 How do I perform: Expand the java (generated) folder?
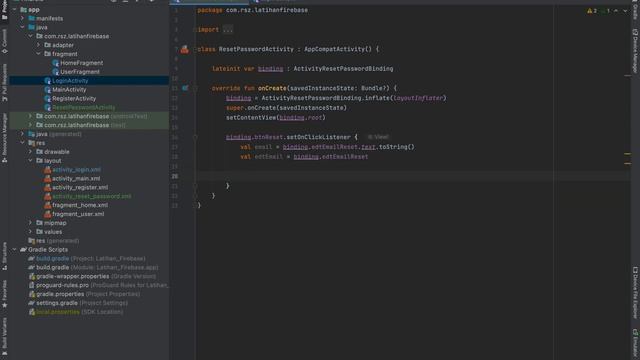(22, 134)
